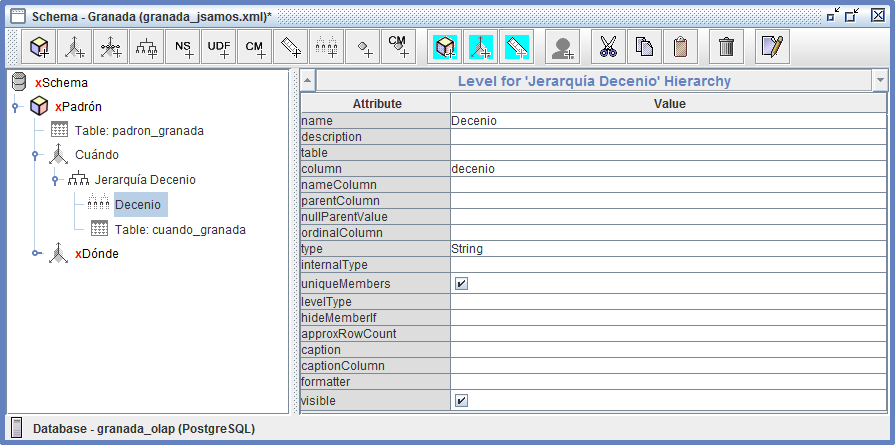Select the Dónde dimension node
Viewport: 895px width, 445px height.
[x=97, y=254]
